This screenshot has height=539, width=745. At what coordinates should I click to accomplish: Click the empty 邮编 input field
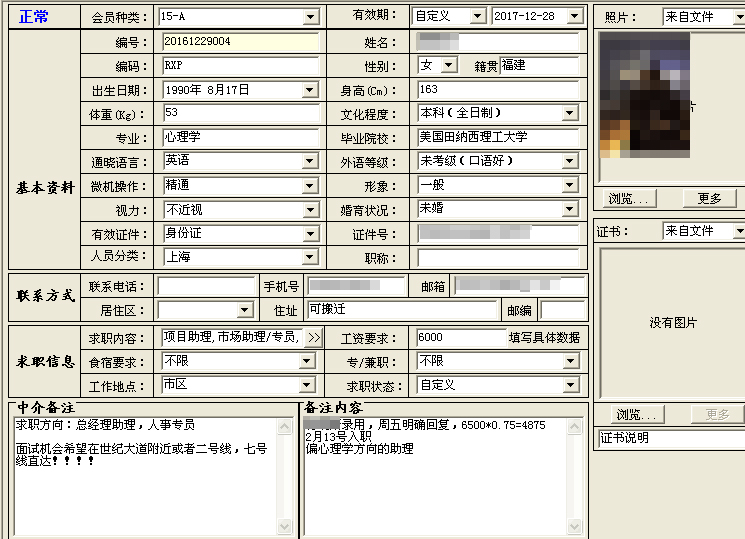pos(563,310)
